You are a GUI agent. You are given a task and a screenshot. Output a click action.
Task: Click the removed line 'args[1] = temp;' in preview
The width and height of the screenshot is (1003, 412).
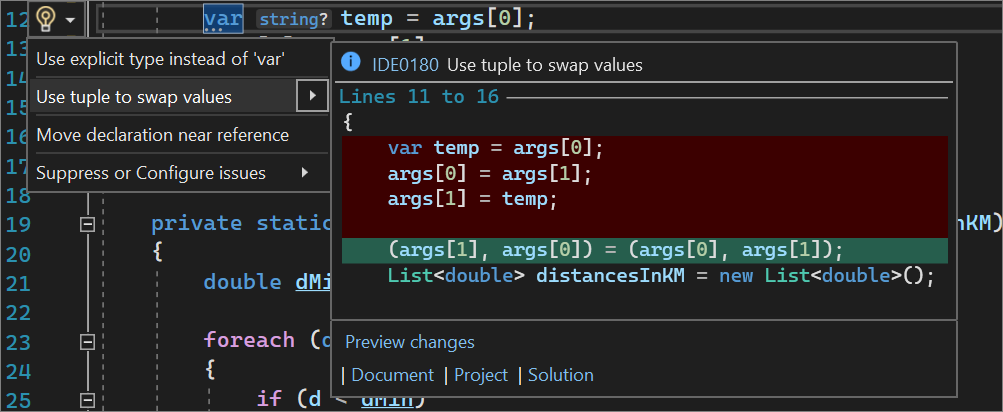pos(473,199)
